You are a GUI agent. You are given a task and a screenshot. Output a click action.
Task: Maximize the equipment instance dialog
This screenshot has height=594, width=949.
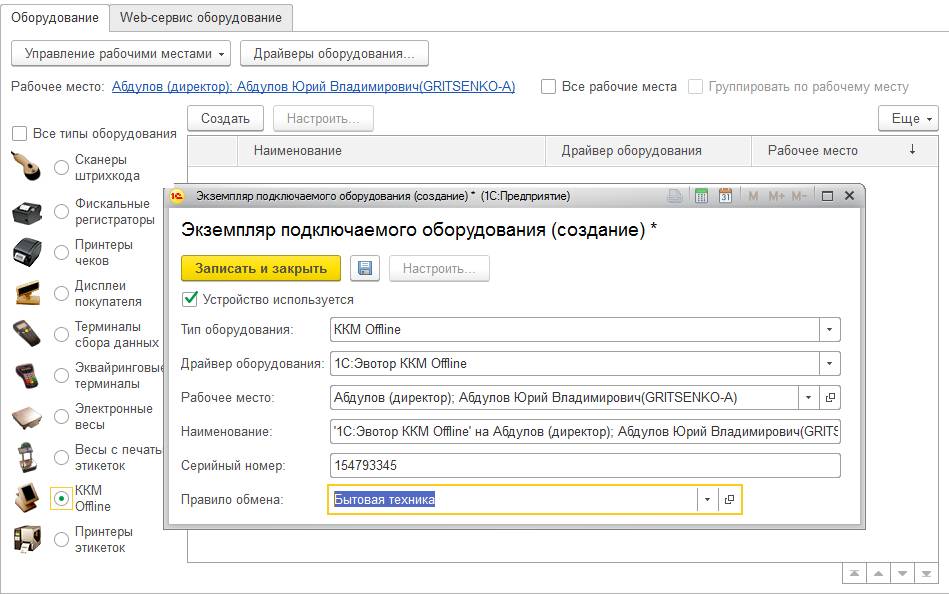pyautogui.click(x=827, y=196)
